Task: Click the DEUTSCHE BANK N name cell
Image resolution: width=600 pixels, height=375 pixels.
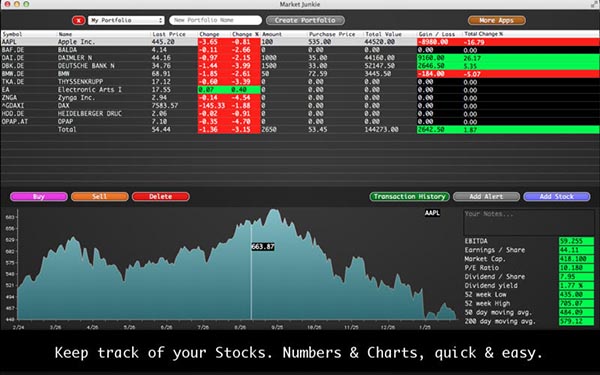Action: click(86, 66)
